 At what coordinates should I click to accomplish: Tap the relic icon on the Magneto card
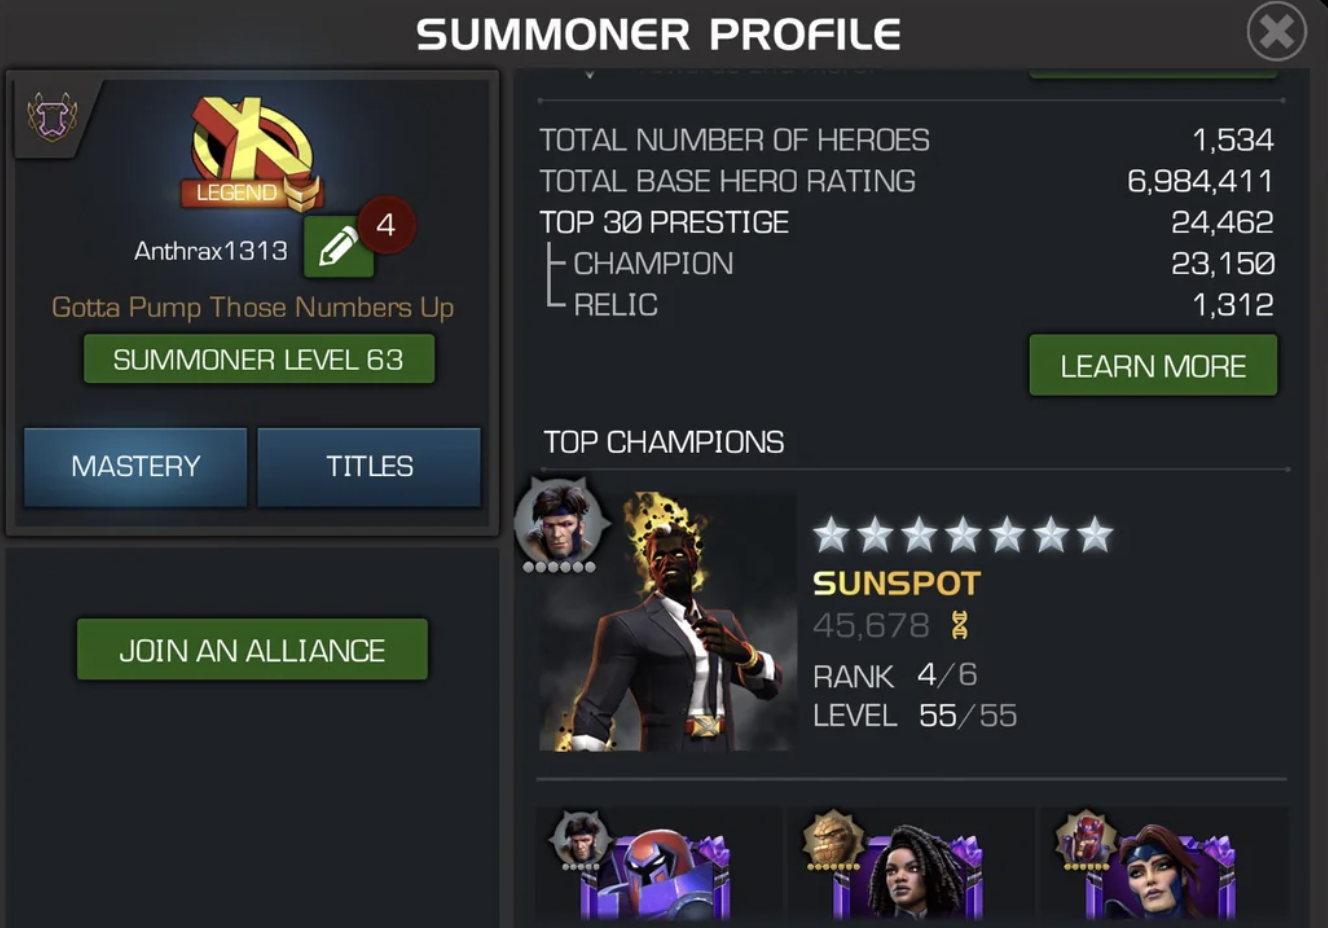point(581,840)
